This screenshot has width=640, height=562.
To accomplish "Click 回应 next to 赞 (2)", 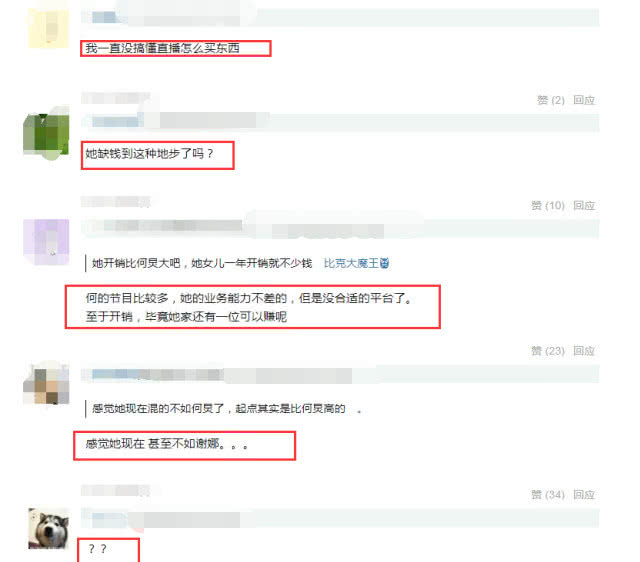I will [x=584, y=100].
